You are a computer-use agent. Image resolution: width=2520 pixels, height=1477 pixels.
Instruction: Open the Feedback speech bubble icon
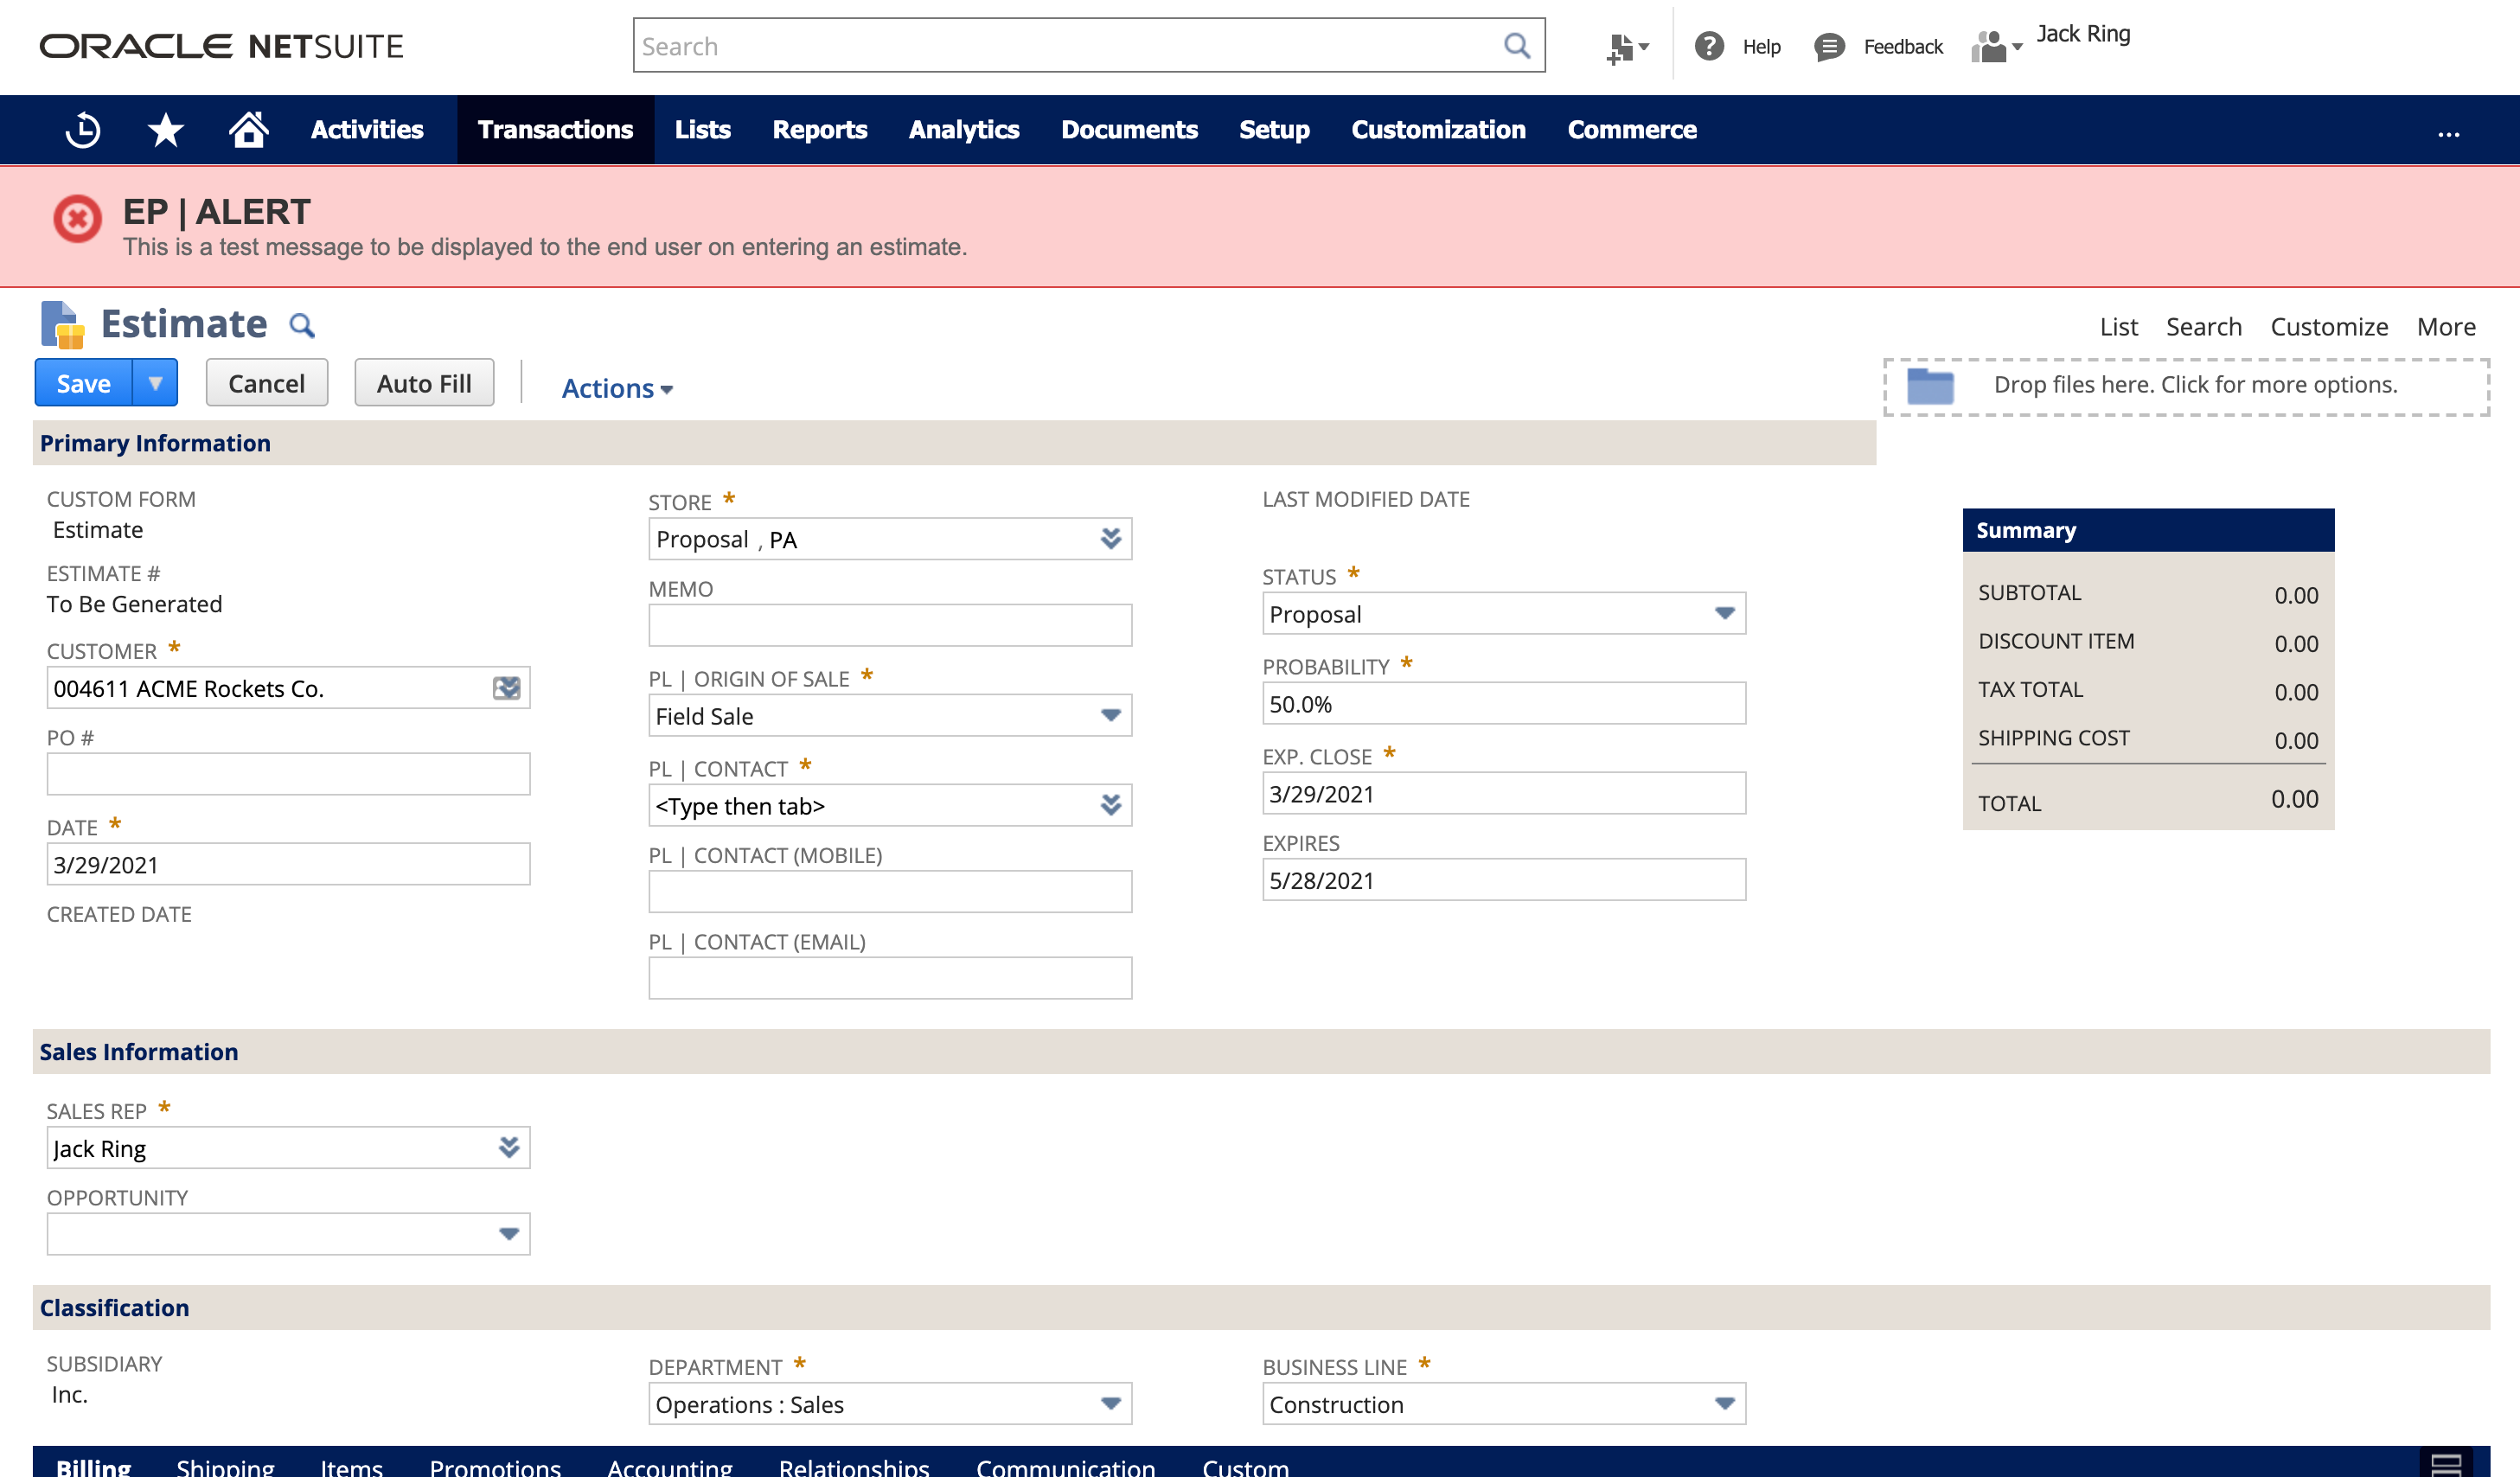coord(1829,46)
